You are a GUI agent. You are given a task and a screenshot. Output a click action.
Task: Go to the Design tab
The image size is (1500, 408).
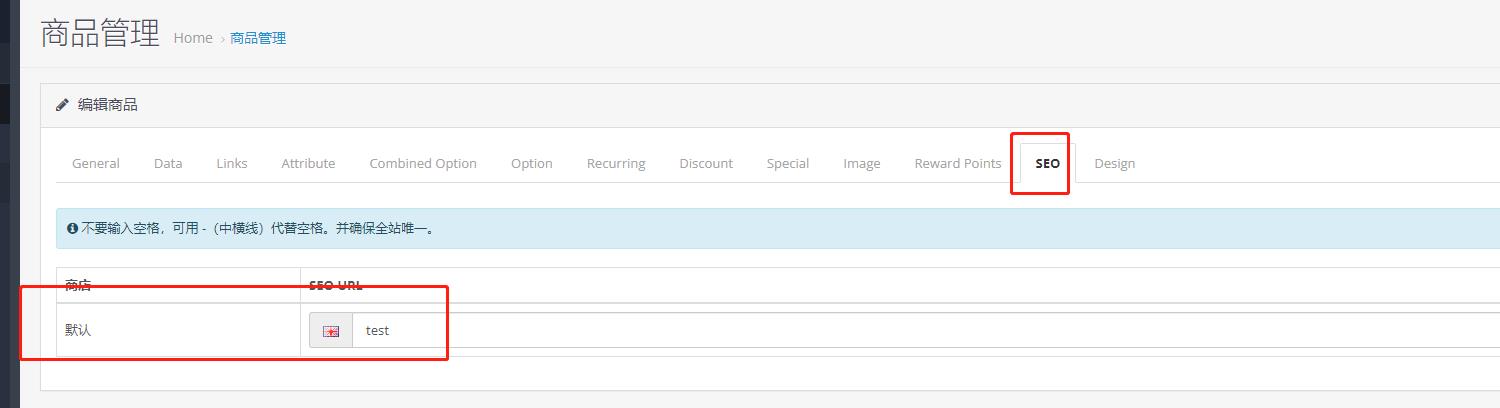[1114, 163]
